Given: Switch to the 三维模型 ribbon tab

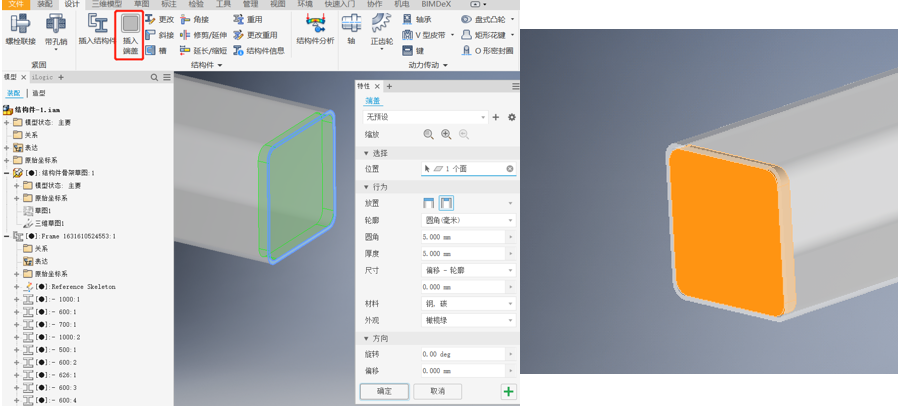Looking at the screenshot, I should 107,4.
